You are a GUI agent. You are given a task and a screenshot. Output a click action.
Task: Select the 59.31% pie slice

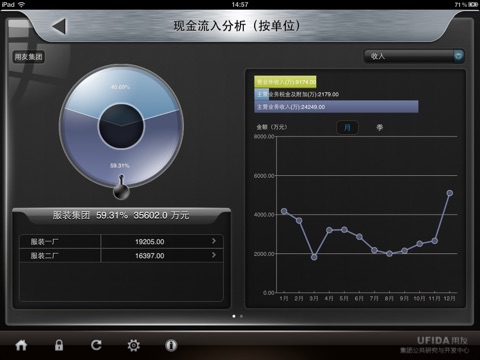(x=120, y=165)
